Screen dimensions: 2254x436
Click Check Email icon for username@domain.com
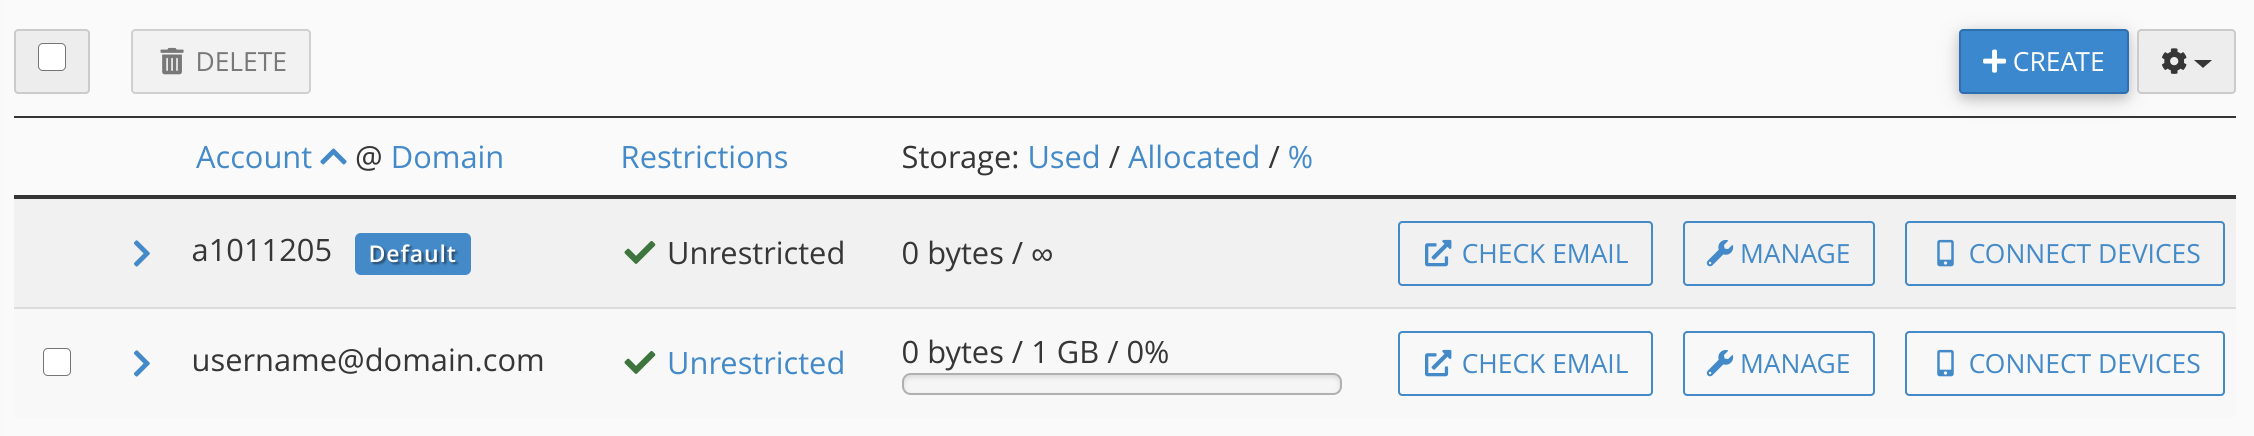[x=1437, y=364]
